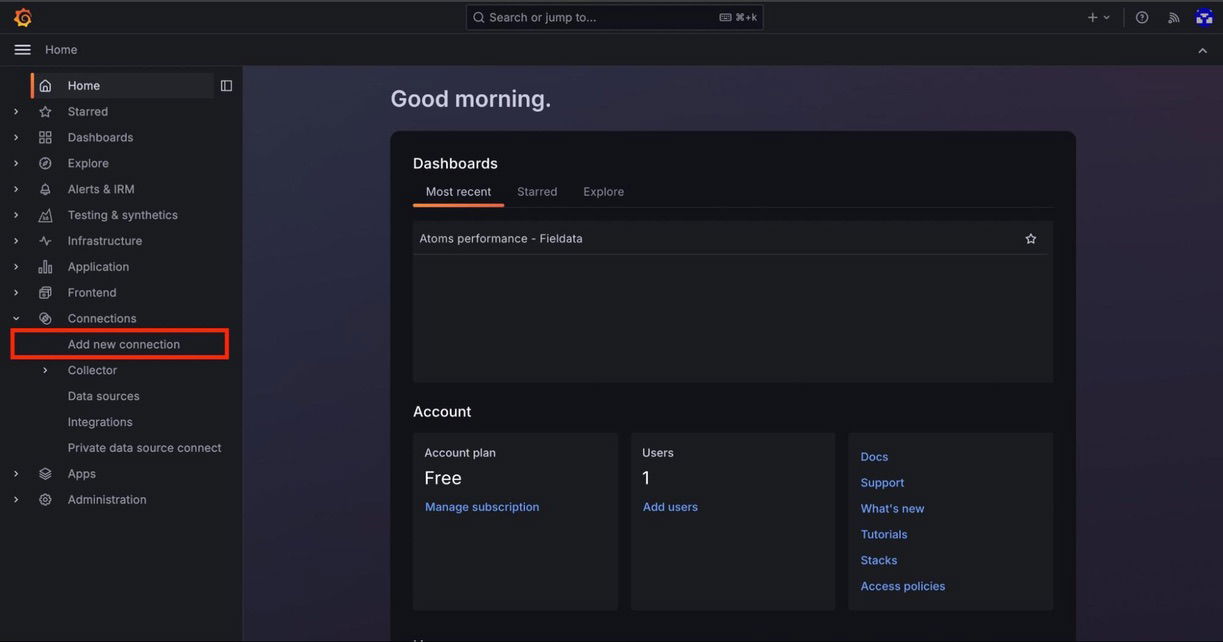Click the Home house icon in sidebar
1223x642 pixels.
tap(45, 86)
